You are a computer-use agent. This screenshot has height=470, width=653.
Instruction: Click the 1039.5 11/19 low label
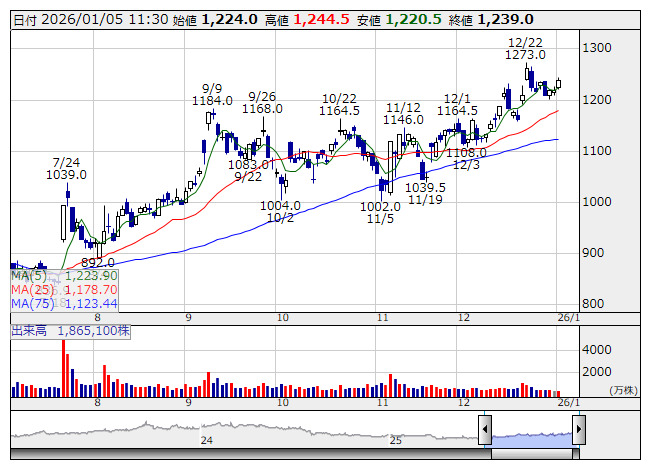(x=425, y=194)
